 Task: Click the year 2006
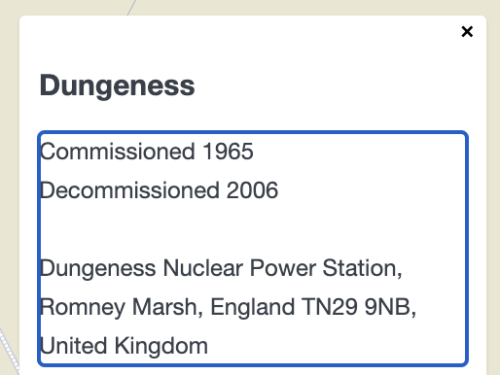pyautogui.click(x=252, y=190)
